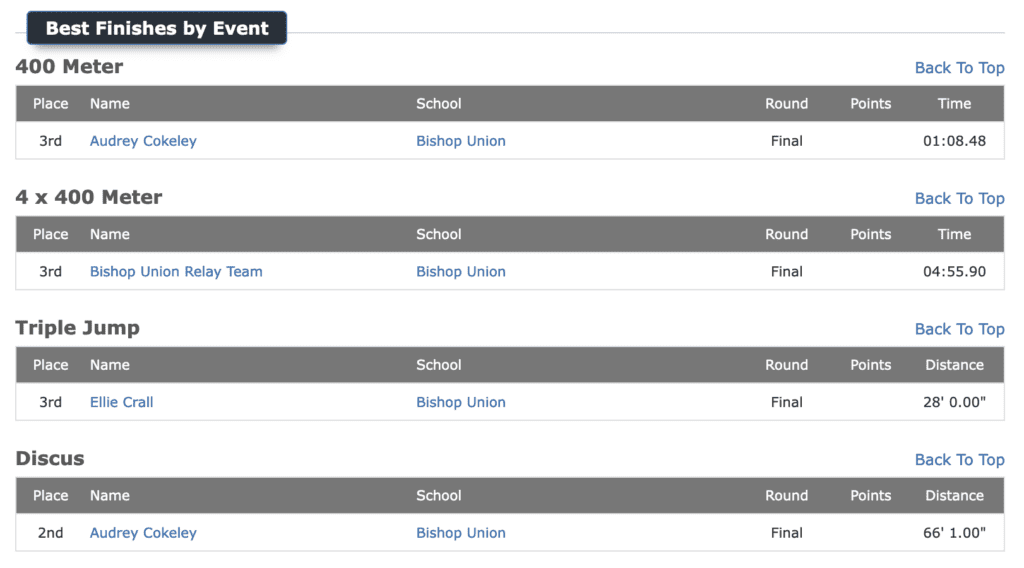Open Bishop Union school in Discus row
The height and width of the screenshot is (568, 1024).
pyautogui.click(x=461, y=533)
